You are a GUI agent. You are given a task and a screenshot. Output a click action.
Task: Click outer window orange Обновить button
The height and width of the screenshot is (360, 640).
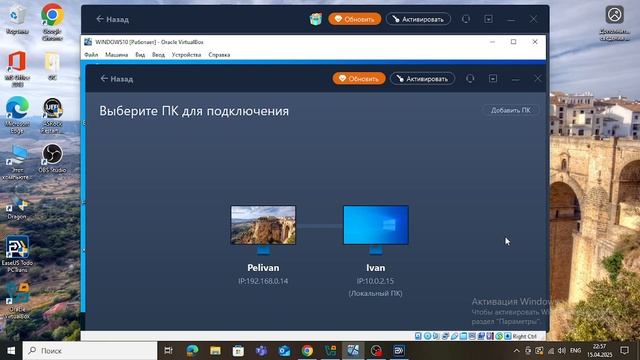[x=355, y=19]
